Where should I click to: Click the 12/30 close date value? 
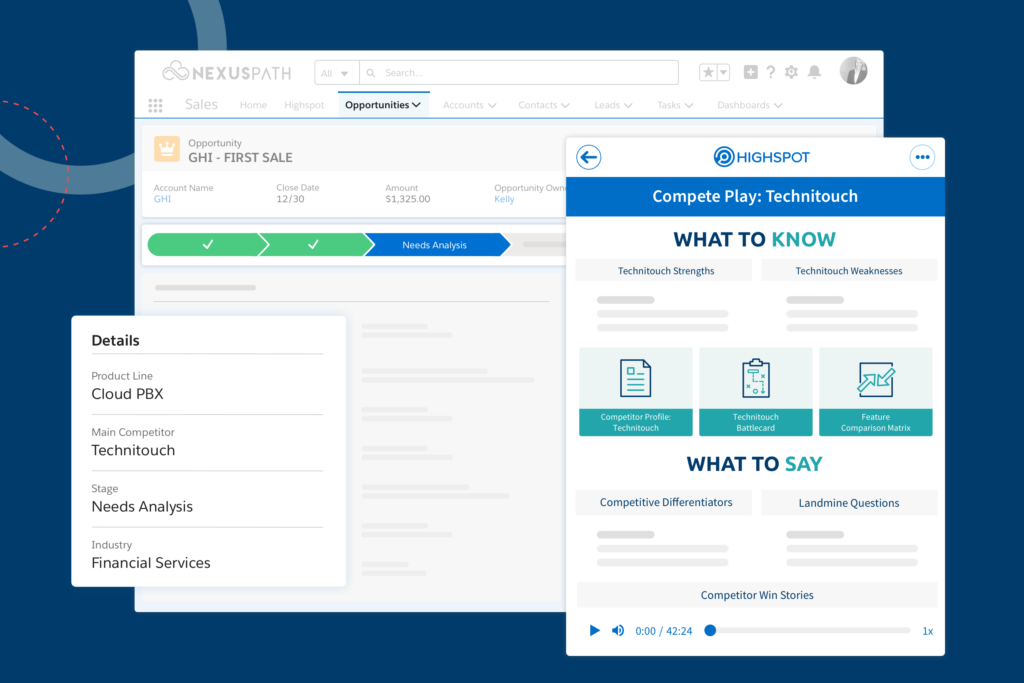click(x=290, y=199)
